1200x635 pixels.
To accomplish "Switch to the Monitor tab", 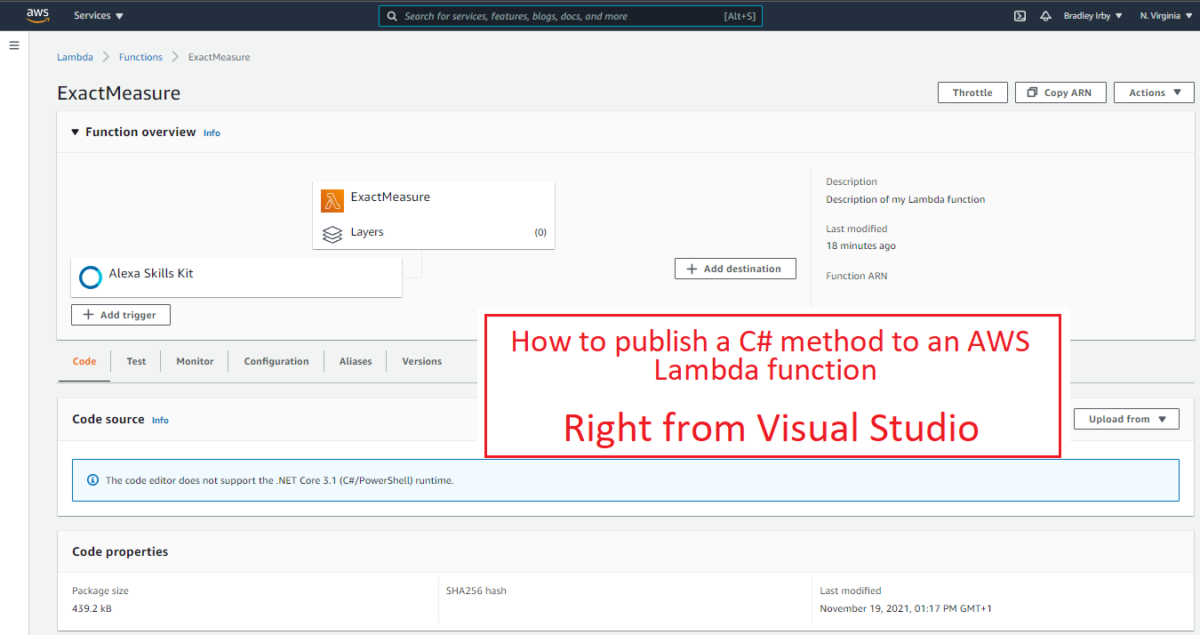I will (x=195, y=361).
